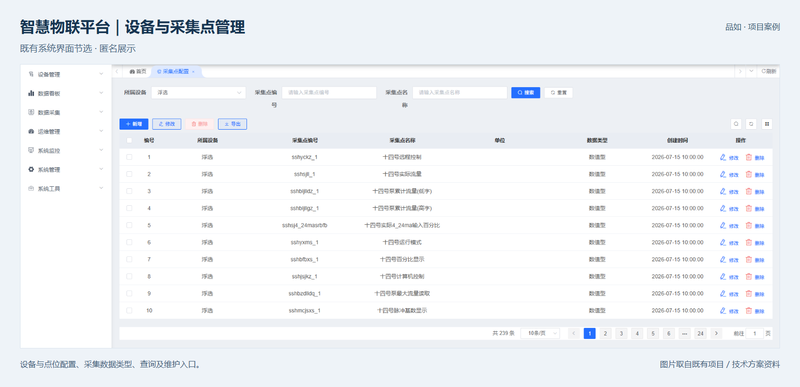The height and width of the screenshot is (387, 800).
Task: Click the 导出 export button
Action: click(x=232, y=124)
